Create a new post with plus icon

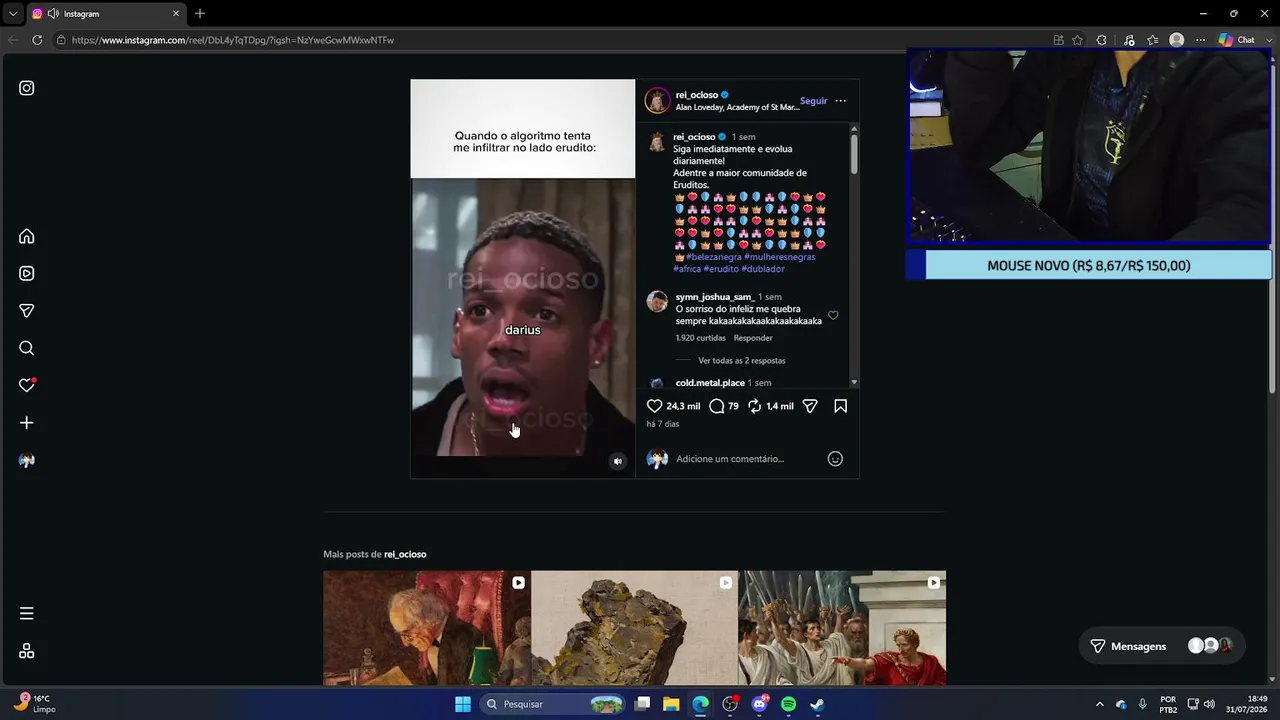click(27, 423)
